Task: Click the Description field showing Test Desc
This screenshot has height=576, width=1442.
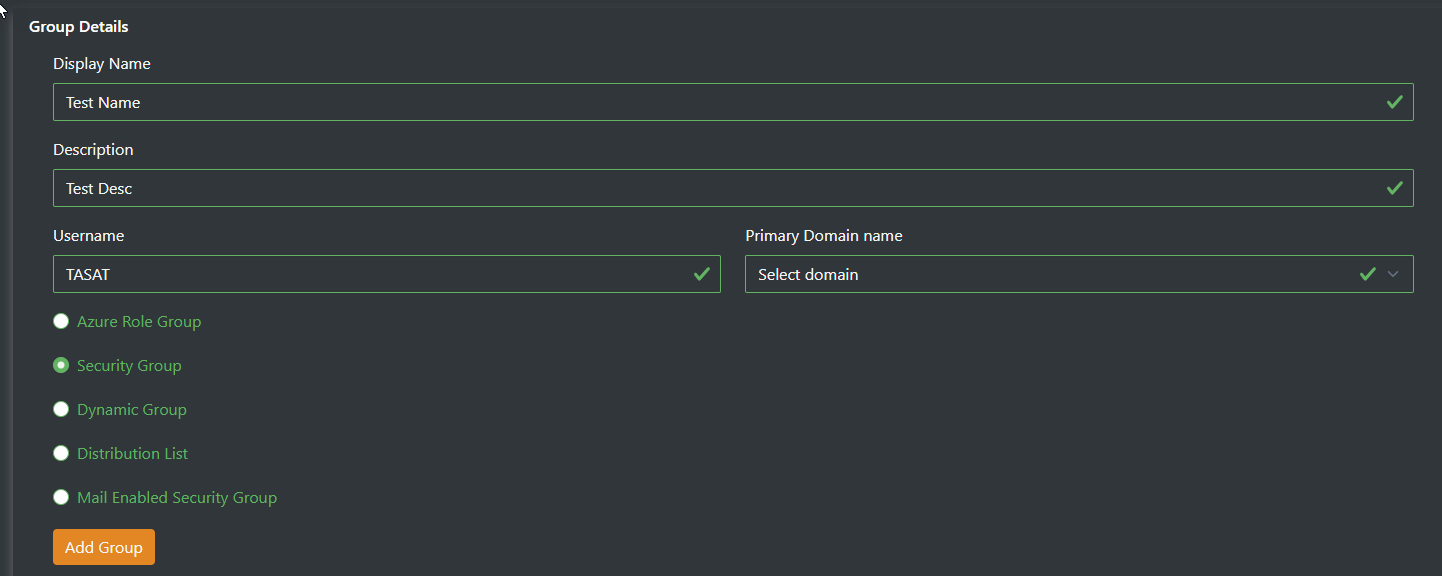Action: (400, 187)
